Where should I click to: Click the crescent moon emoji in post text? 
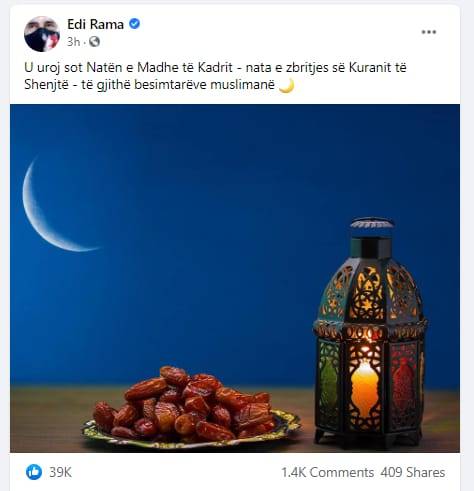pos(286,85)
